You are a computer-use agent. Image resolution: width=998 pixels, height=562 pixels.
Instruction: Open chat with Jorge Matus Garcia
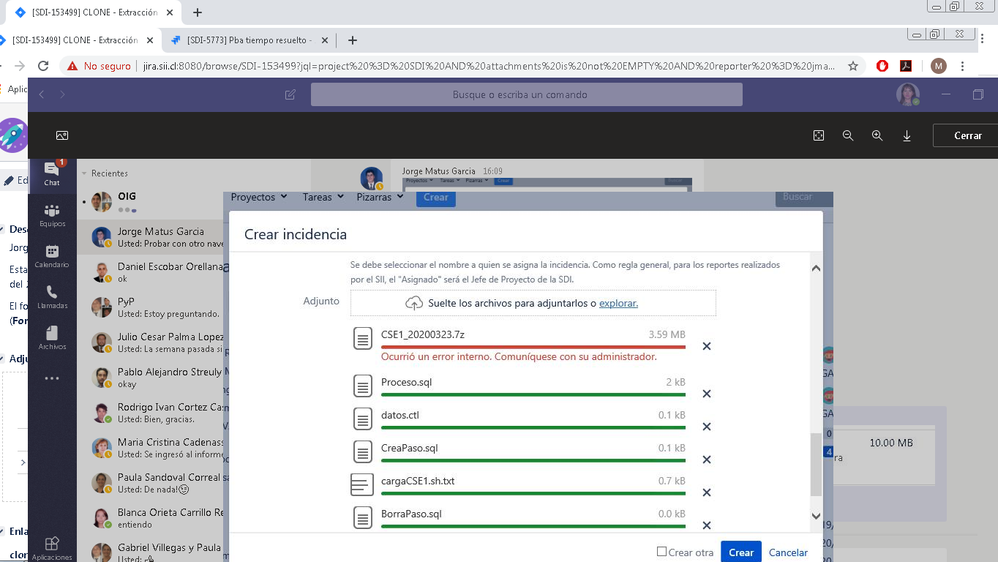[x=151, y=237]
